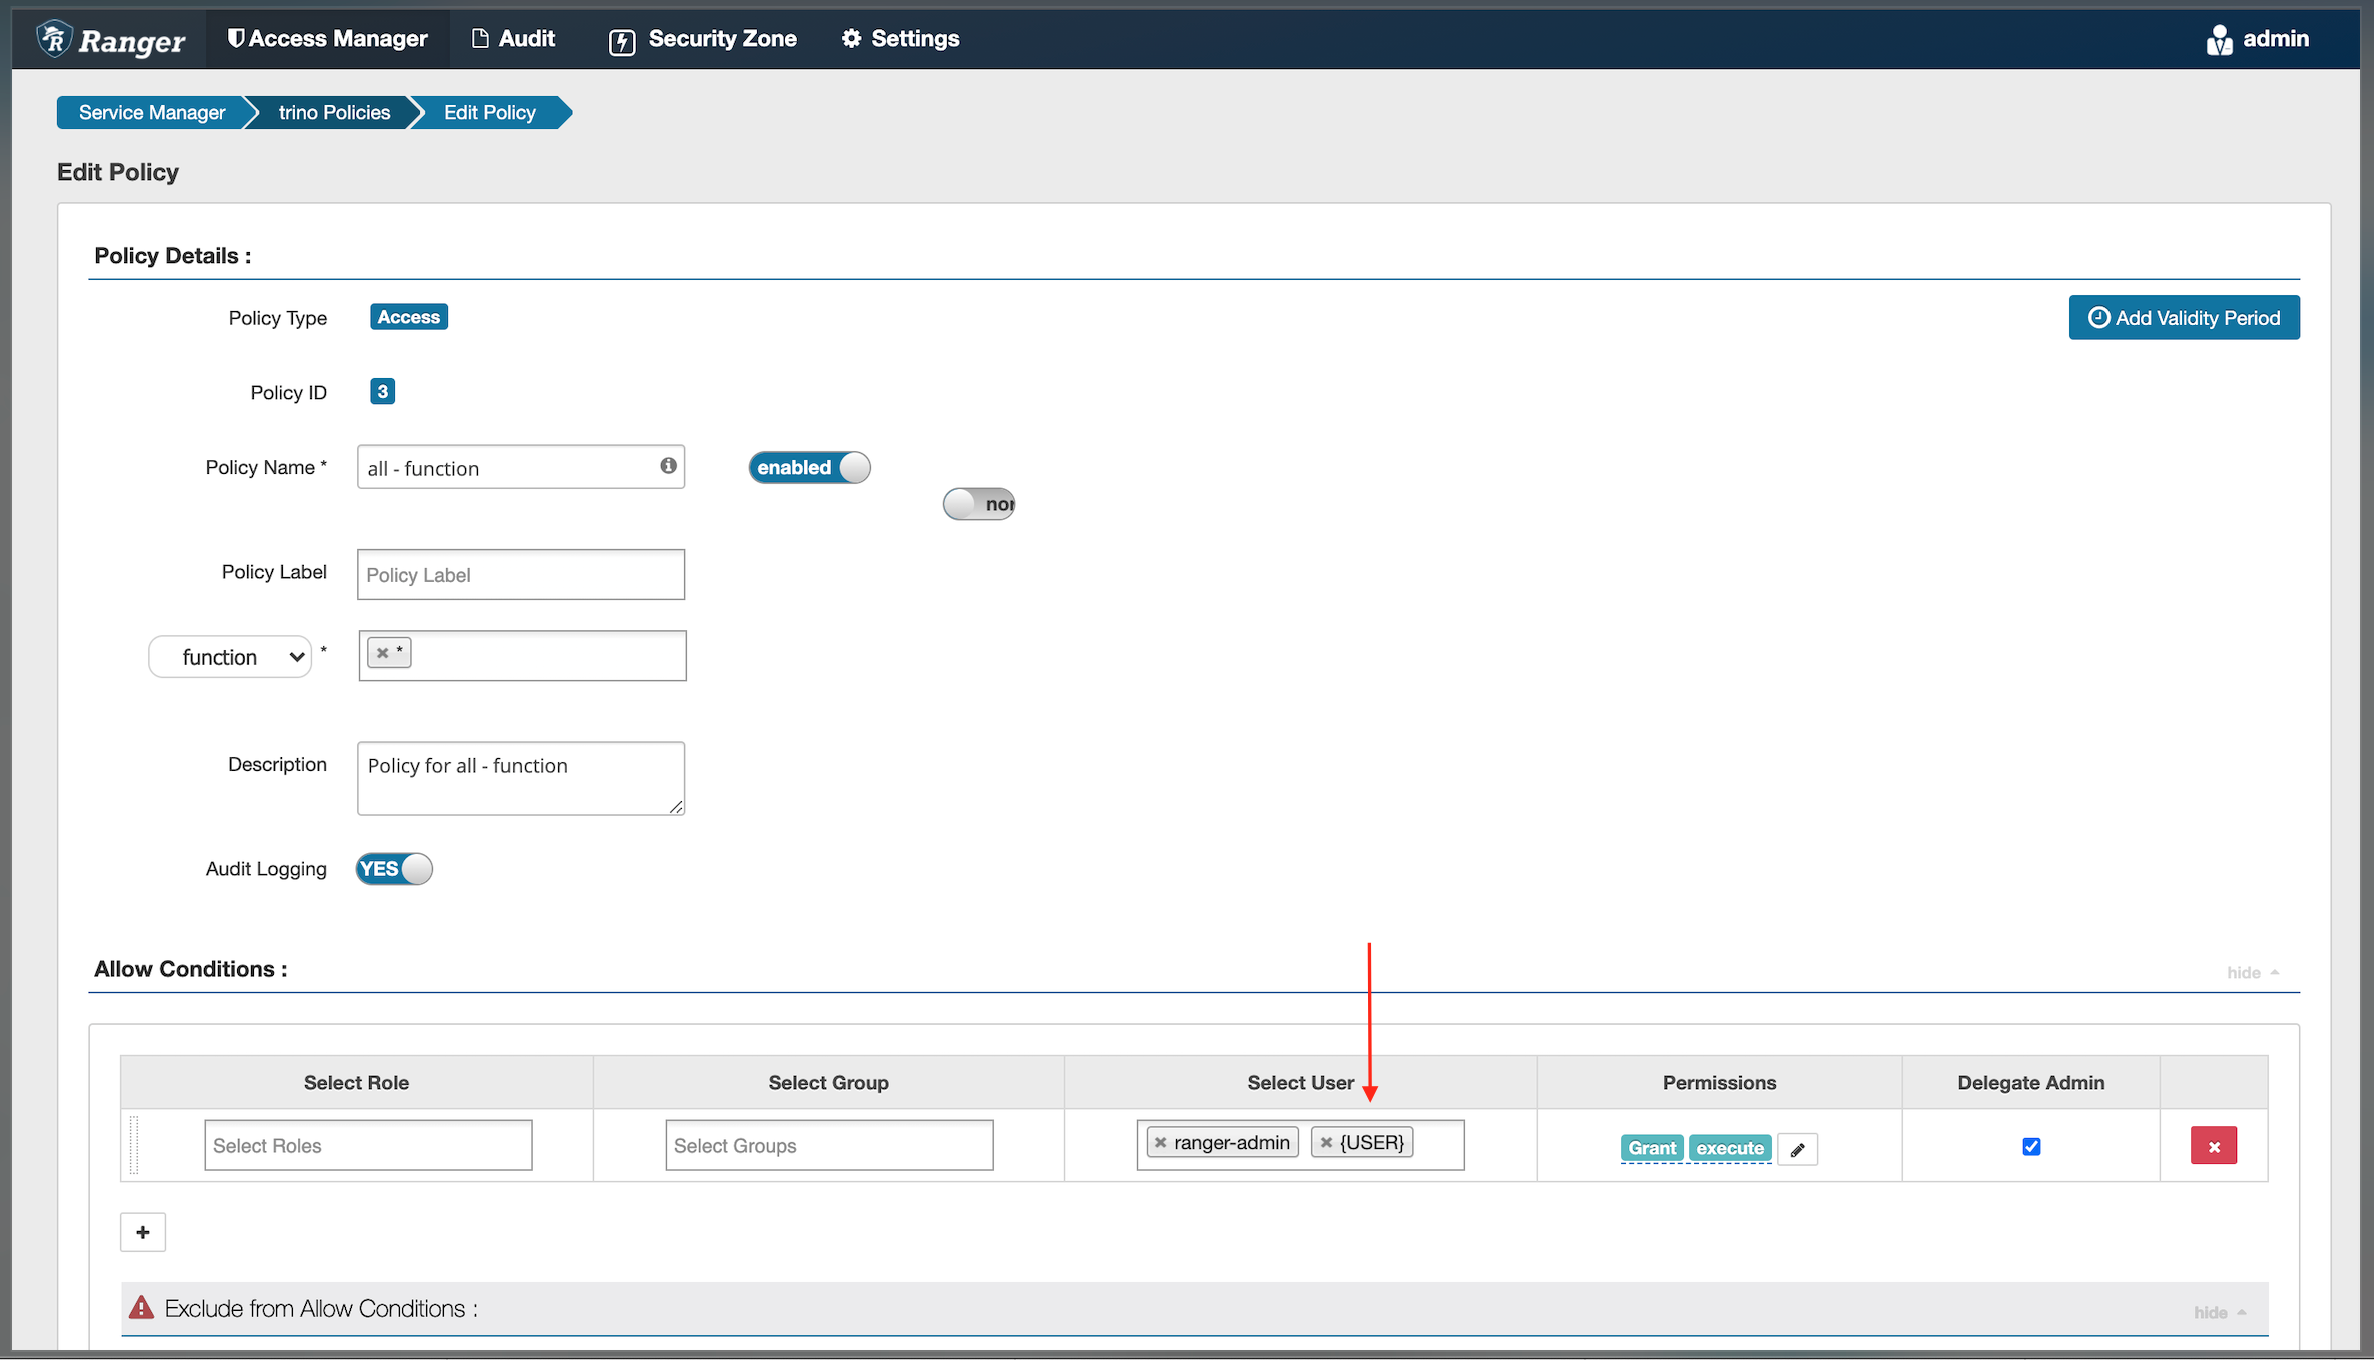Add new allow condition row
The height and width of the screenshot is (1360, 2374).
tap(143, 1232)
